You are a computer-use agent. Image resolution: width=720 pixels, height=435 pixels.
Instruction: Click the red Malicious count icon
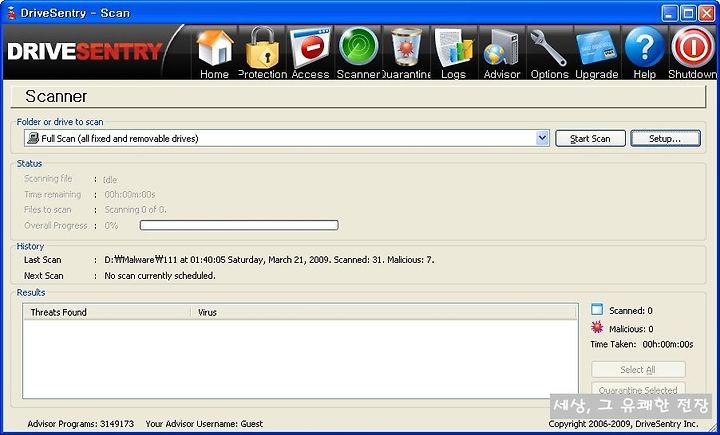pyautogui.click(x=597, y=328)
